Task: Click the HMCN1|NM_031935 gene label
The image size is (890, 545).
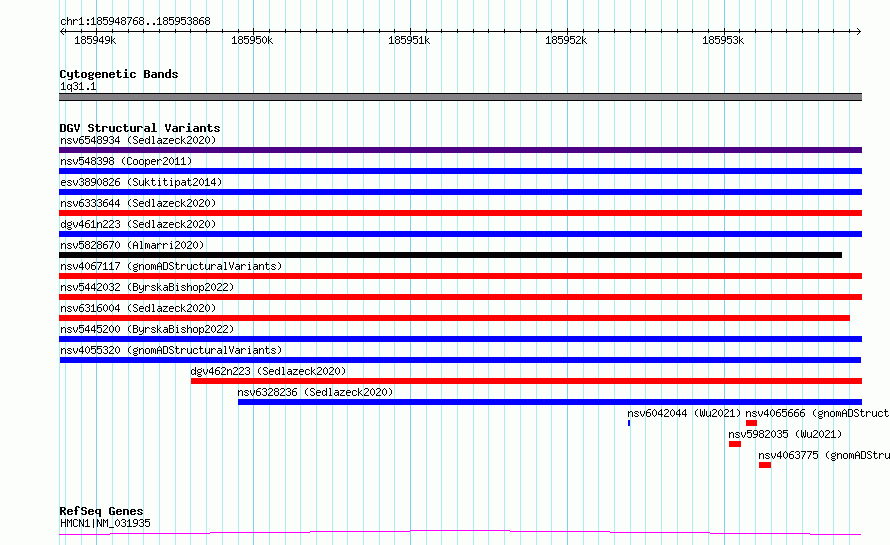Action: pos(106,523)
